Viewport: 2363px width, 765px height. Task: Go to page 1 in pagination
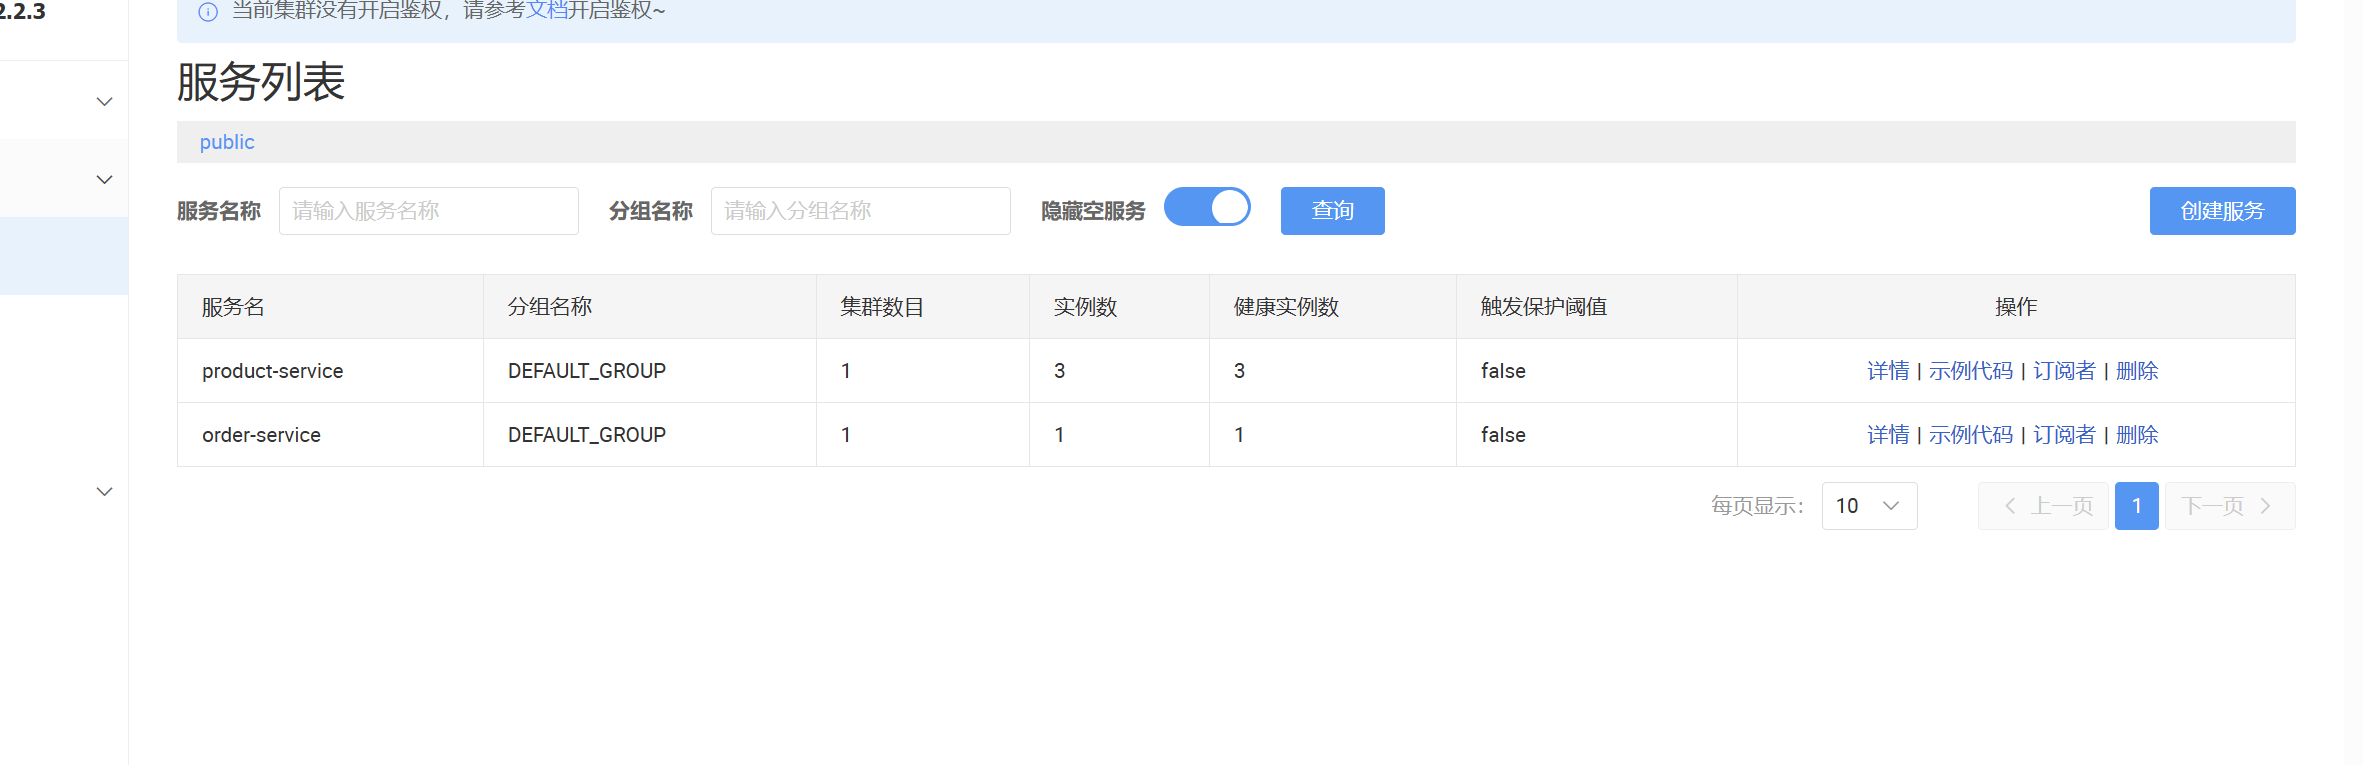tap(2137, 506)
